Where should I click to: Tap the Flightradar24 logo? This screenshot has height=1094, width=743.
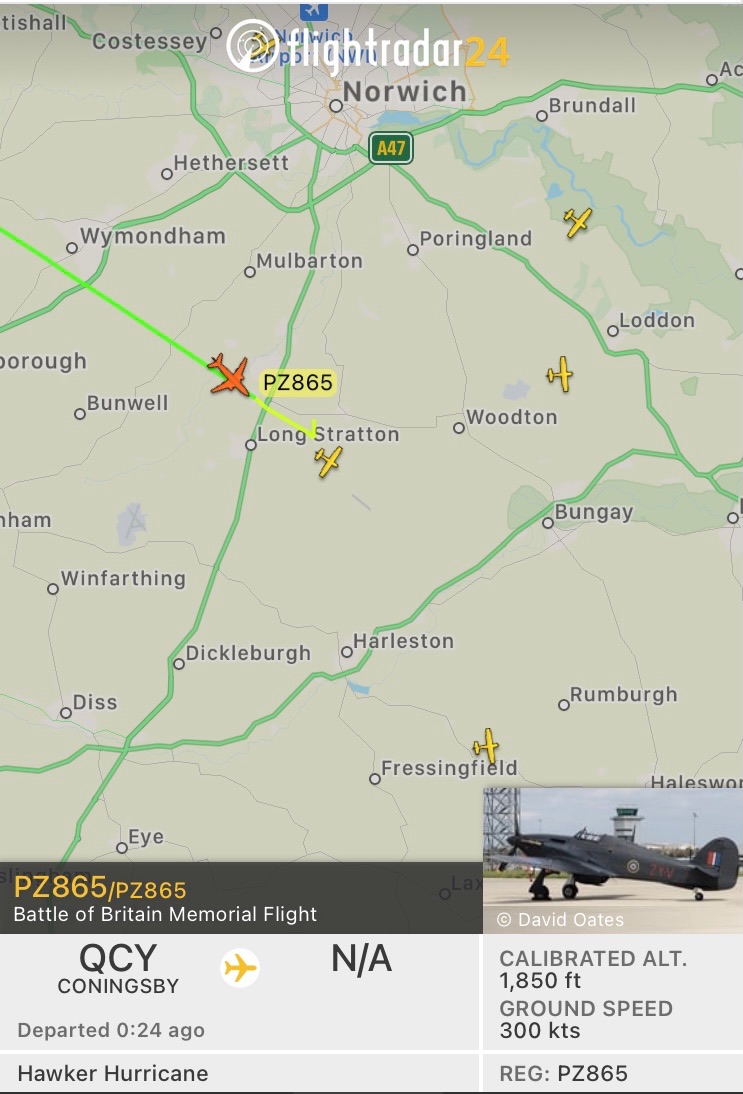368,47
